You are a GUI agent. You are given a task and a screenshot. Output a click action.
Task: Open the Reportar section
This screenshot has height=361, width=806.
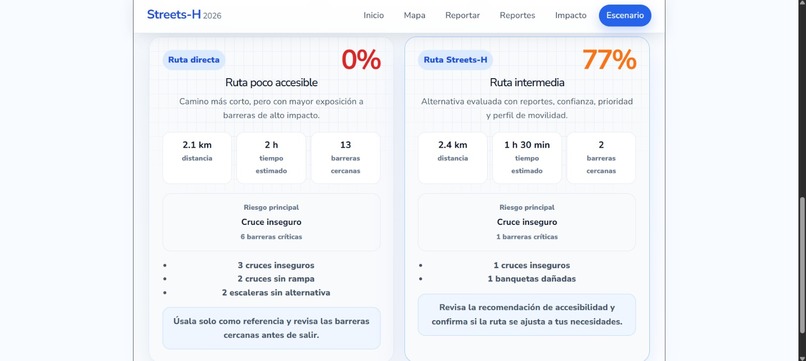coord(463,15)
